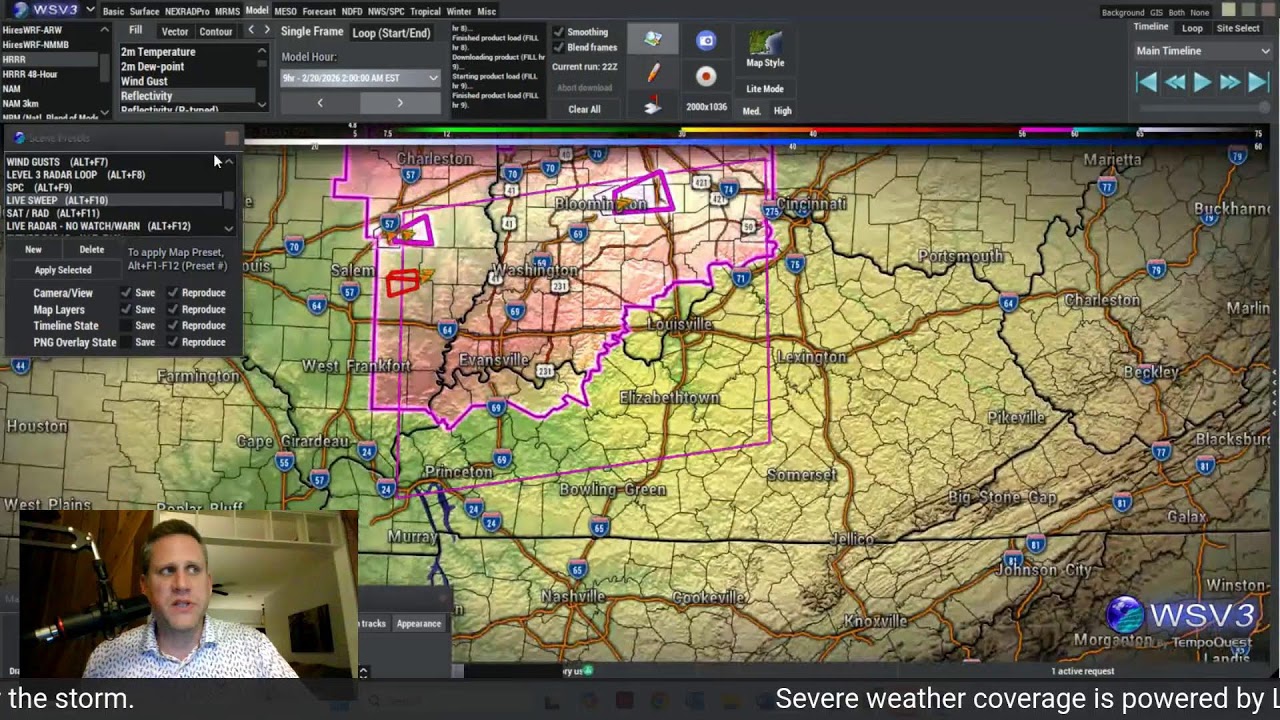Click New preset button
The width and height of the screenshot is (1280, 720).
click(33, 250)
